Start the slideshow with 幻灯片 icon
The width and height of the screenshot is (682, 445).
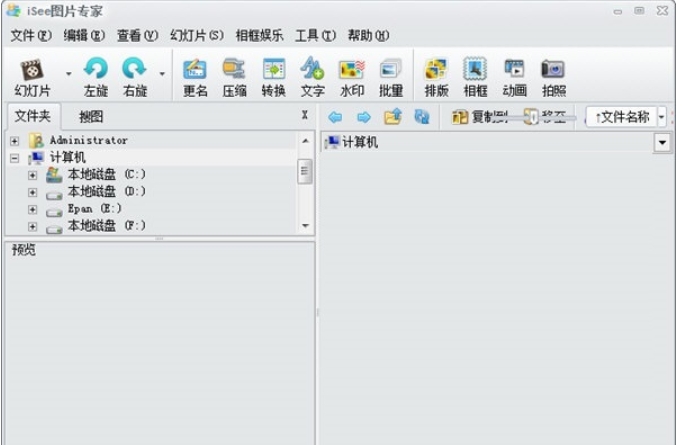pos(32,78)
